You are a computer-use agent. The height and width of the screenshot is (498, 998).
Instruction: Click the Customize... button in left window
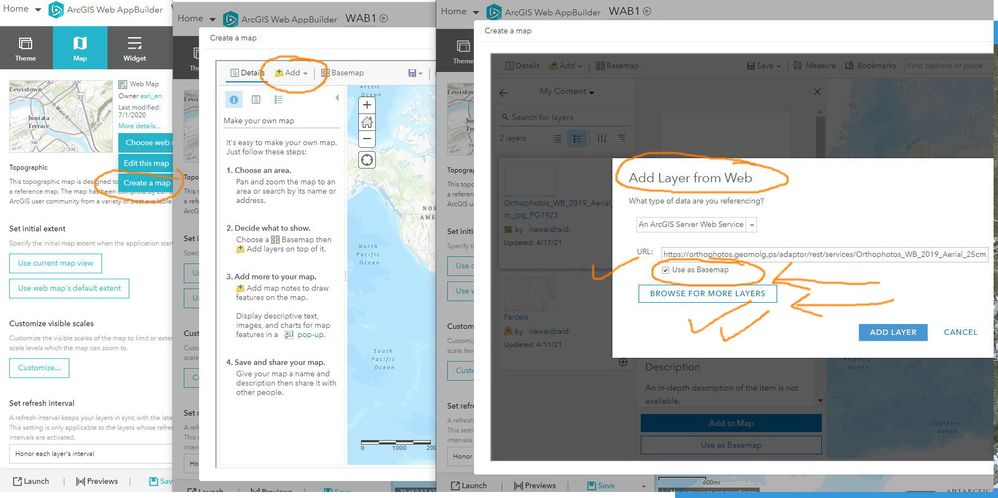pos(39,367)
